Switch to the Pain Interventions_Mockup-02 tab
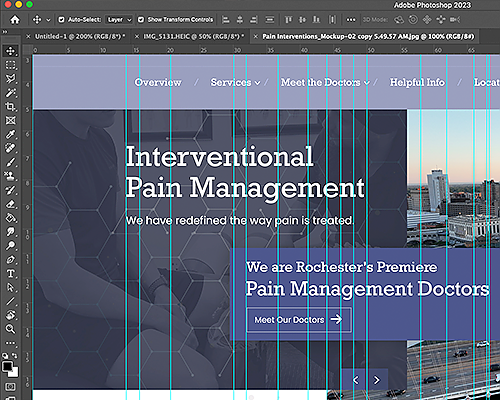This screenshot has height=400, width=500. pyautogui.click(x=368, y=36)
